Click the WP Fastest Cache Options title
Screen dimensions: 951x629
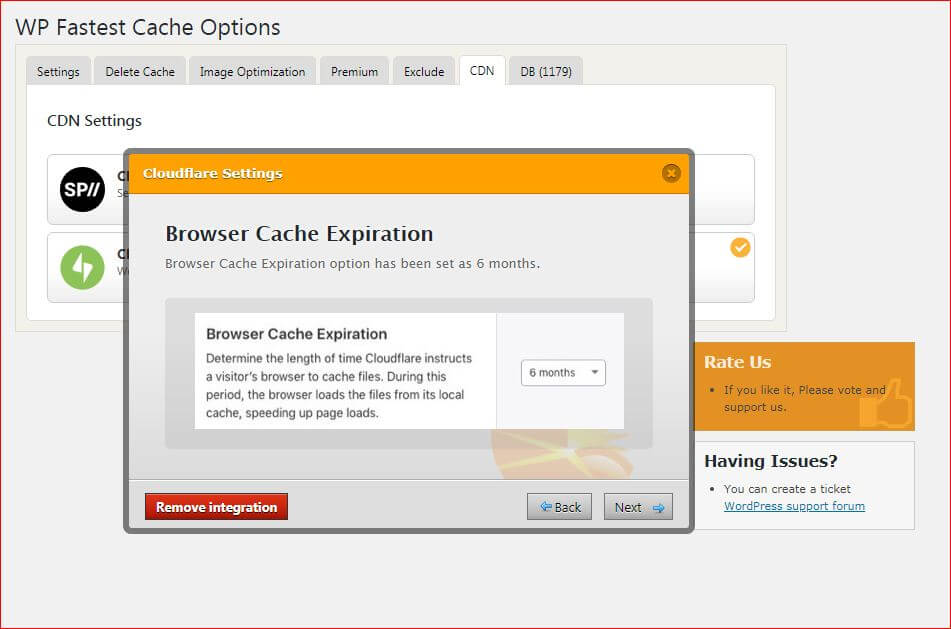148,27
